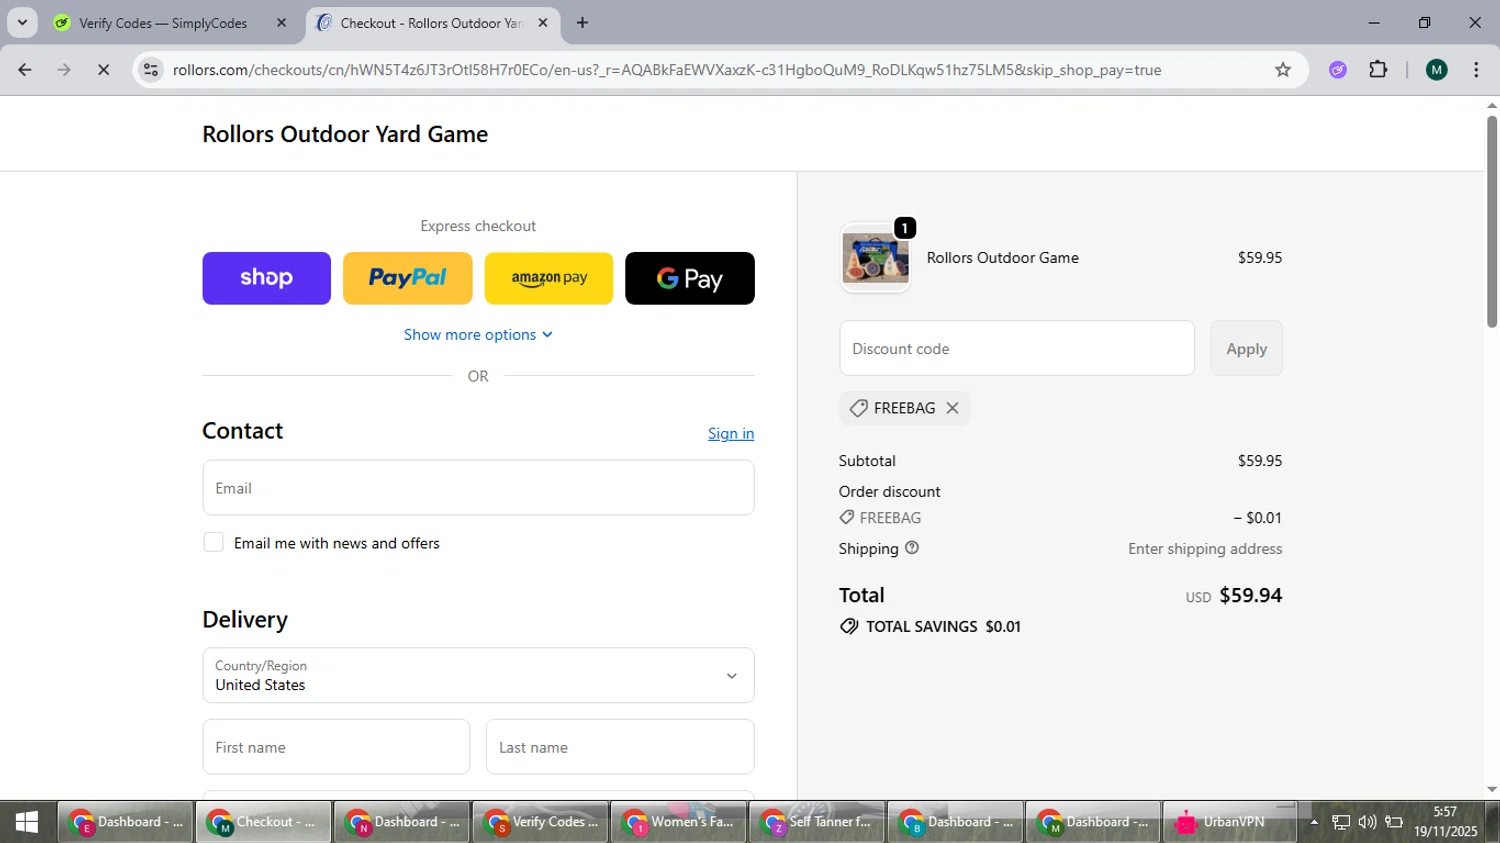
Task: Open the volume speaker tray icon
Action: pos(1367,822)
